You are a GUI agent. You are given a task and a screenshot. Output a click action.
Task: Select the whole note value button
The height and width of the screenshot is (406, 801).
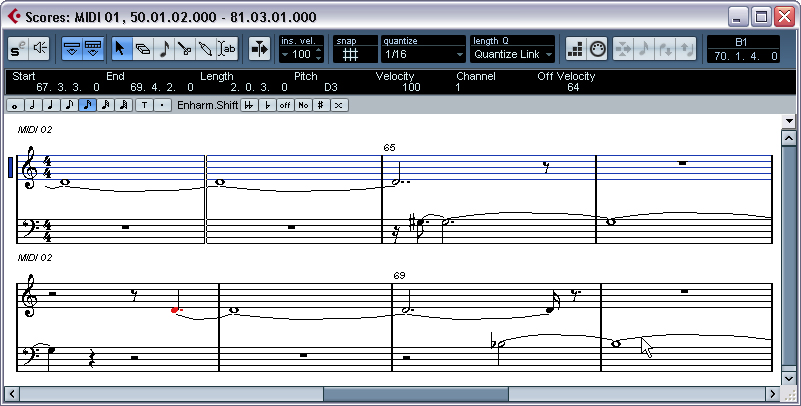pos(14,105)
